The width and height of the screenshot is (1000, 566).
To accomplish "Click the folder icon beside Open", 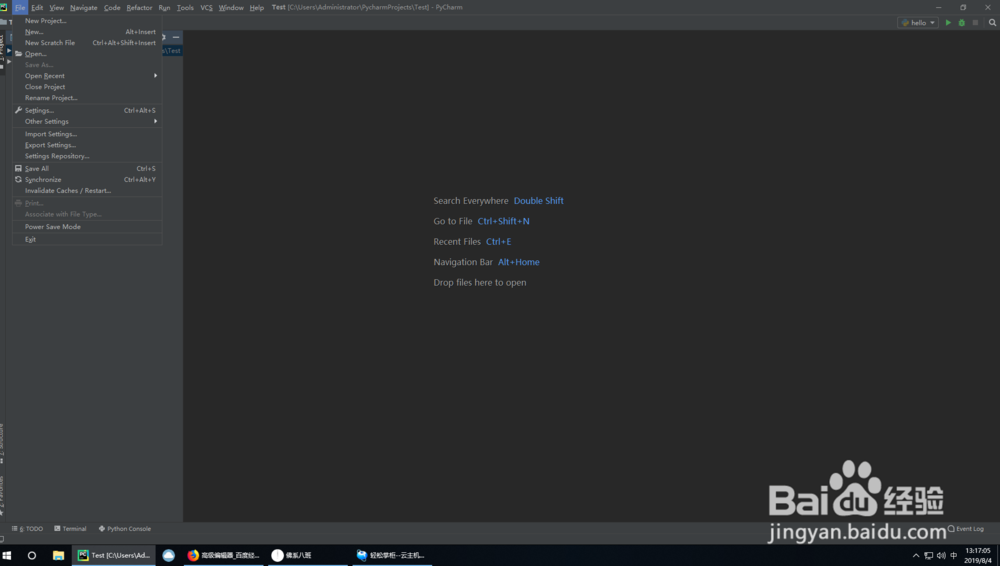I will 18,54.
